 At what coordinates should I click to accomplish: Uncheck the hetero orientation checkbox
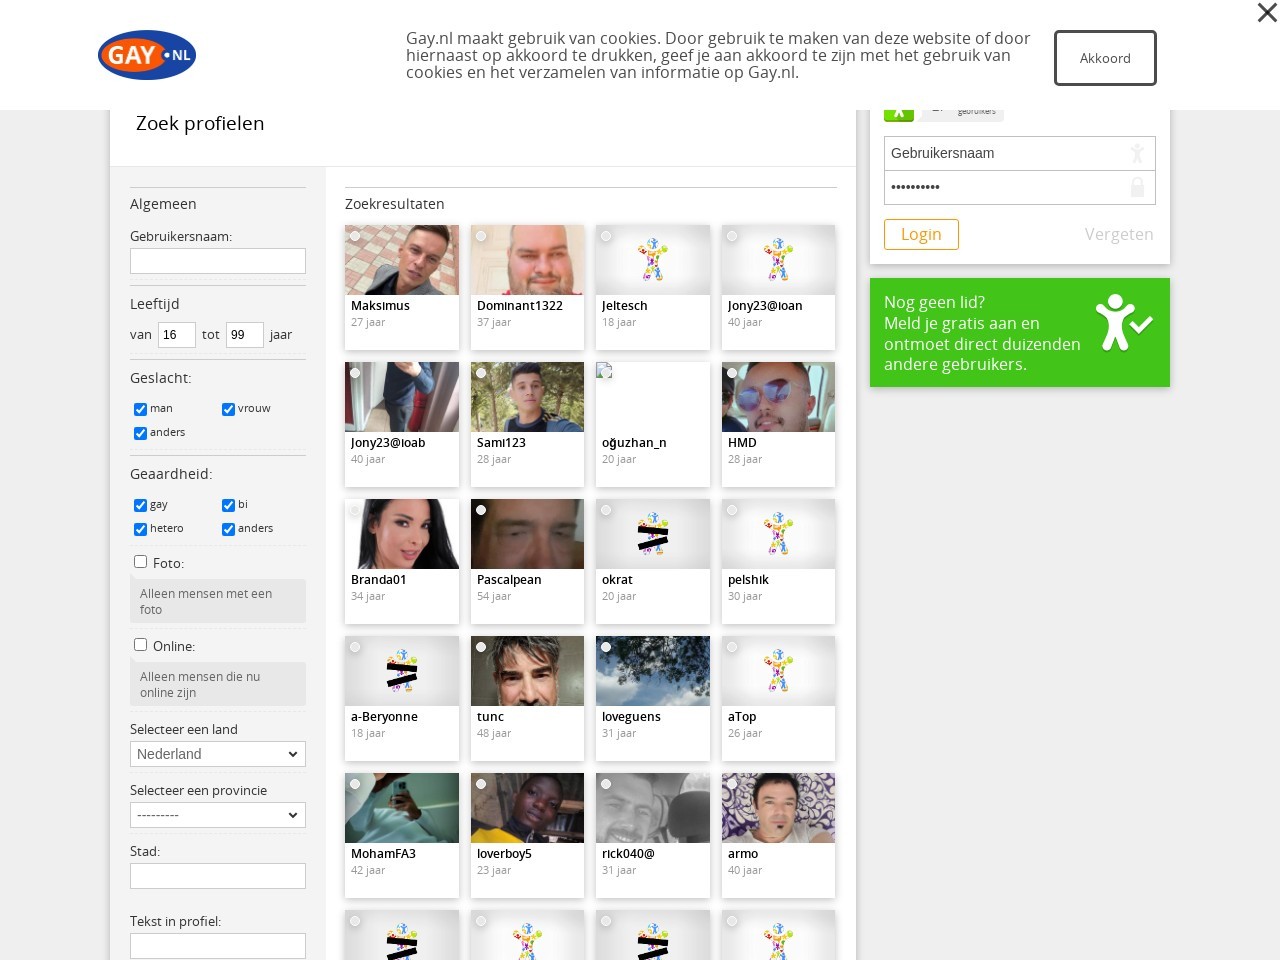point(141,529)
